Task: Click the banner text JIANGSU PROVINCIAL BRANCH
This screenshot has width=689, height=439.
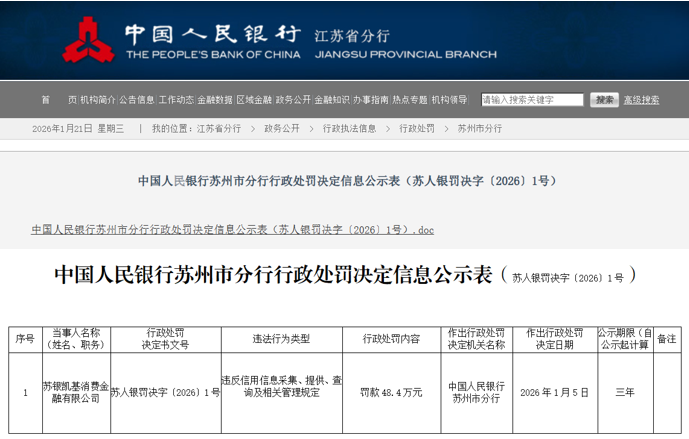Action: pos(406,54)
